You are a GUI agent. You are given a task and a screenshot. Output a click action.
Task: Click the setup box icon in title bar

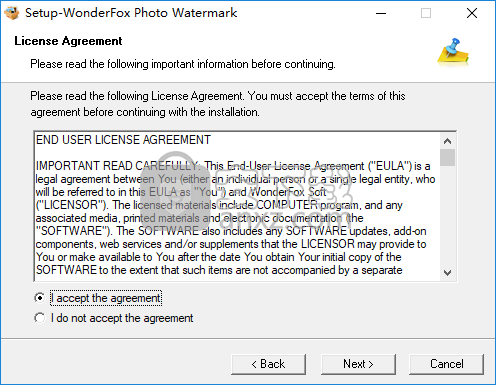coord(12,13)
